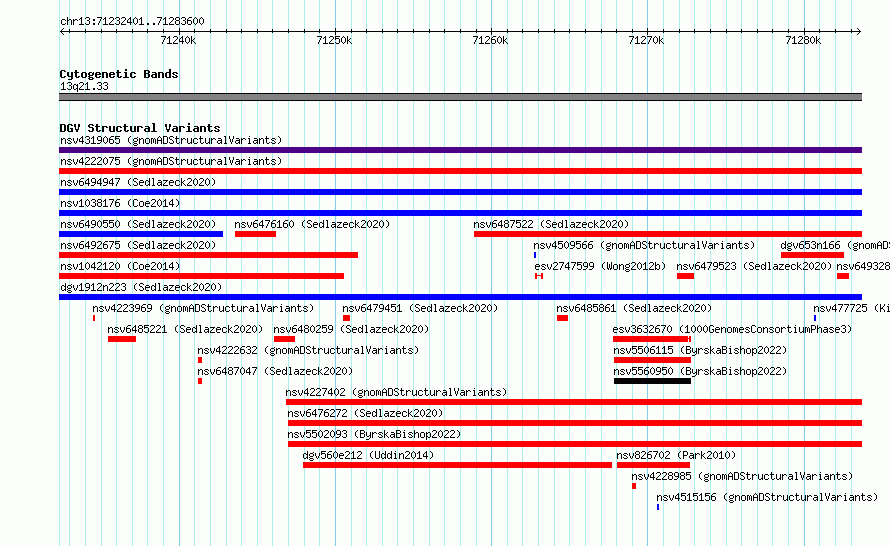
Task: Select the red nsv6480259 variant bar
Action: coord(284,339)
